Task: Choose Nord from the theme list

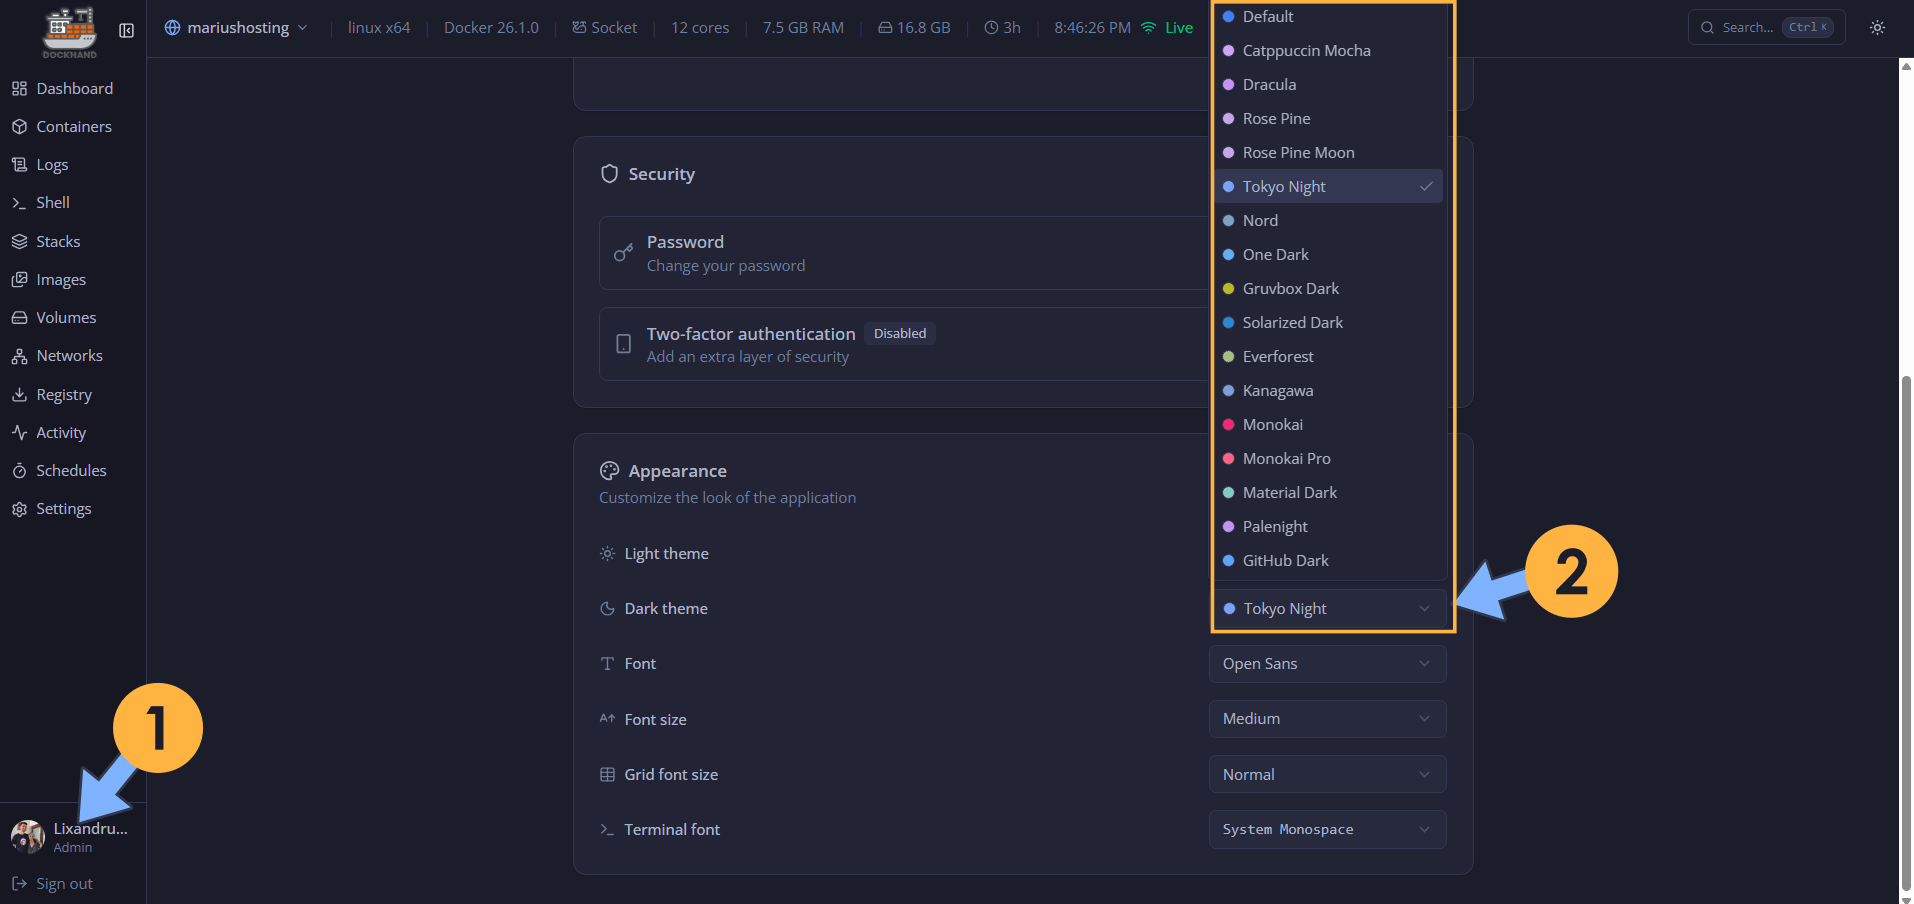Action: click(1259, 221)
